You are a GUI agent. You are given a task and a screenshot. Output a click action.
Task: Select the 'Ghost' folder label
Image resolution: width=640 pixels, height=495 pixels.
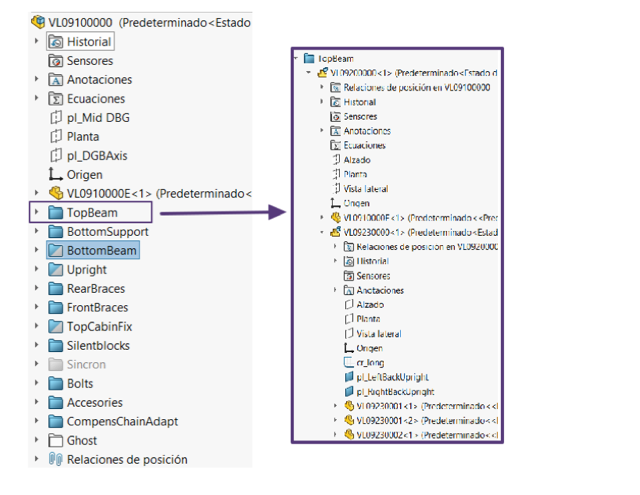(82, 441)
